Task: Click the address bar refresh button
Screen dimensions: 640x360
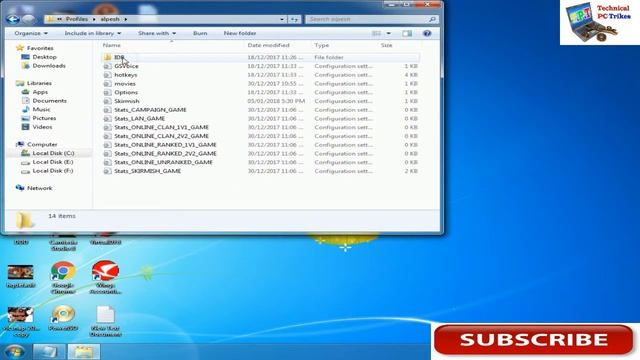Action: 294,19
